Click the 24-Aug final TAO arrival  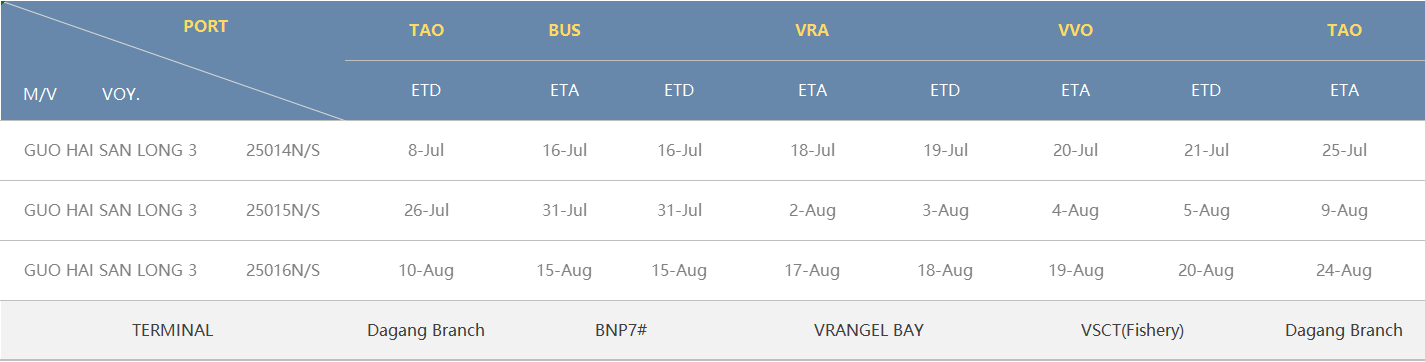(1344, 270)
